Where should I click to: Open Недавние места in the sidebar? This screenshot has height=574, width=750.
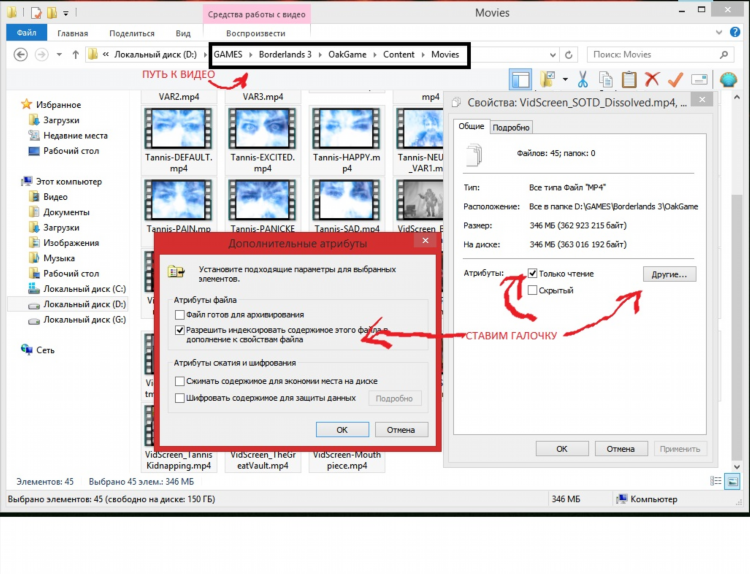[x=76, y=135]
